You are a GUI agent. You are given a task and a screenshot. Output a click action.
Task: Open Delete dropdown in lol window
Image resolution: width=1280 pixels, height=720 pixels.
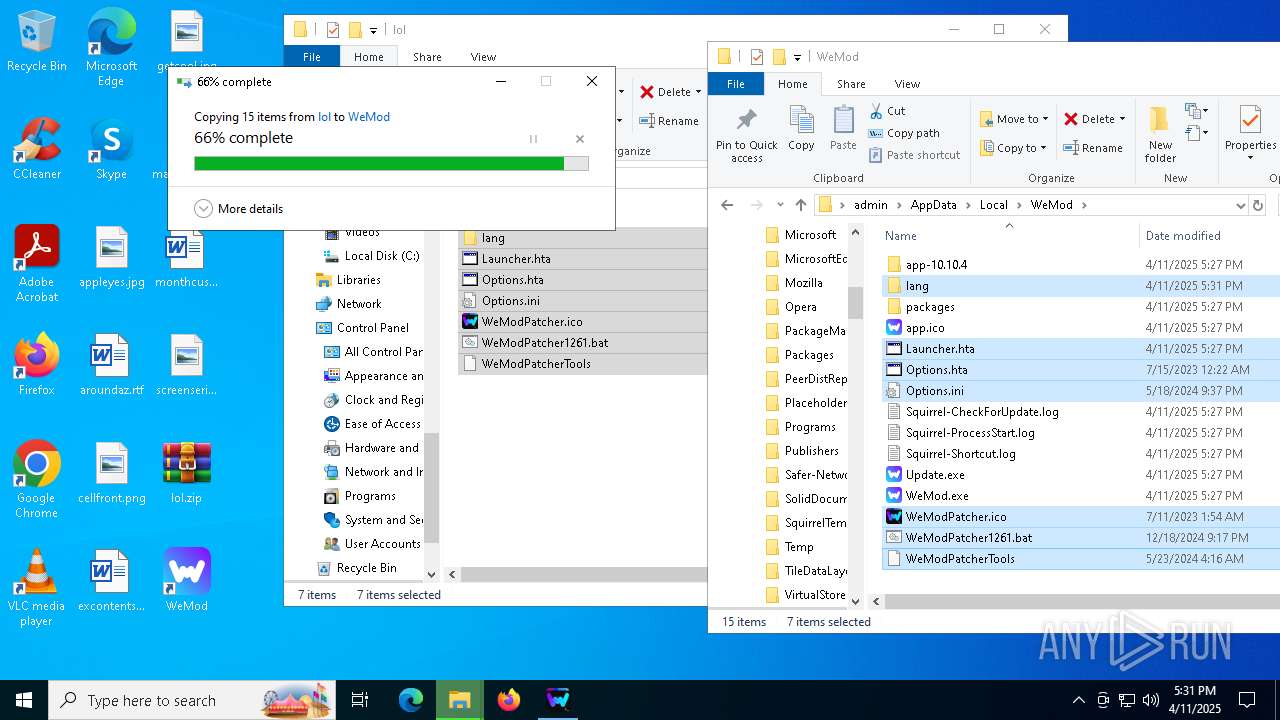pyautogui.click(x=697, y=92)
